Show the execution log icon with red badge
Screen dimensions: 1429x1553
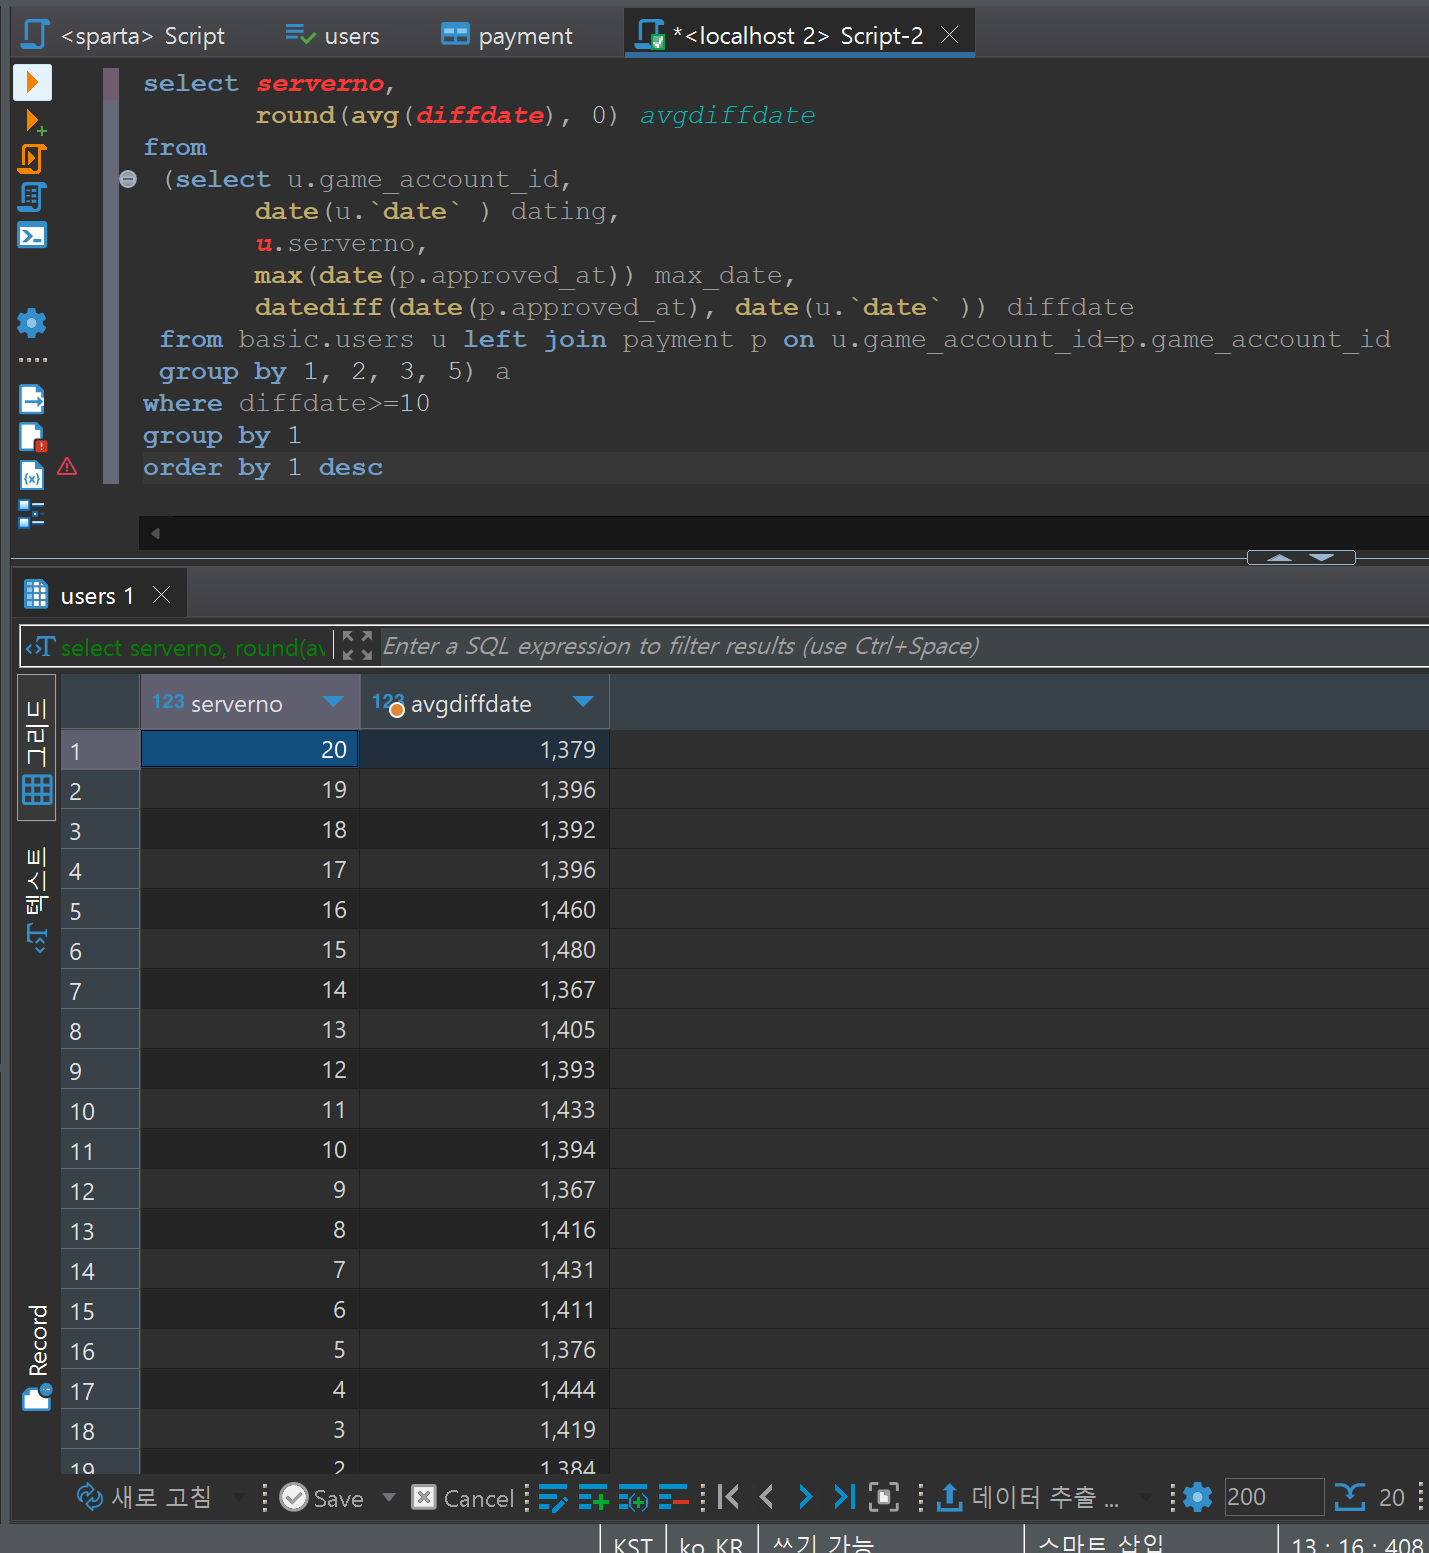pos(32,437)
